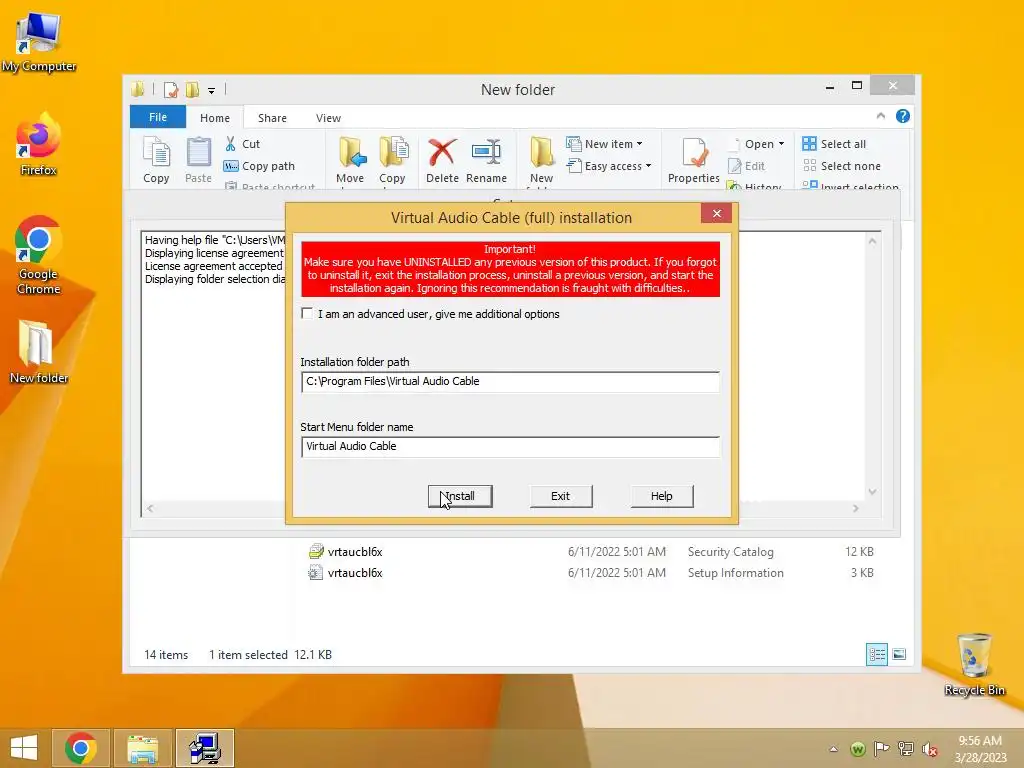
Task: Show hidden tray icons arrow
Action: point(833,749)
